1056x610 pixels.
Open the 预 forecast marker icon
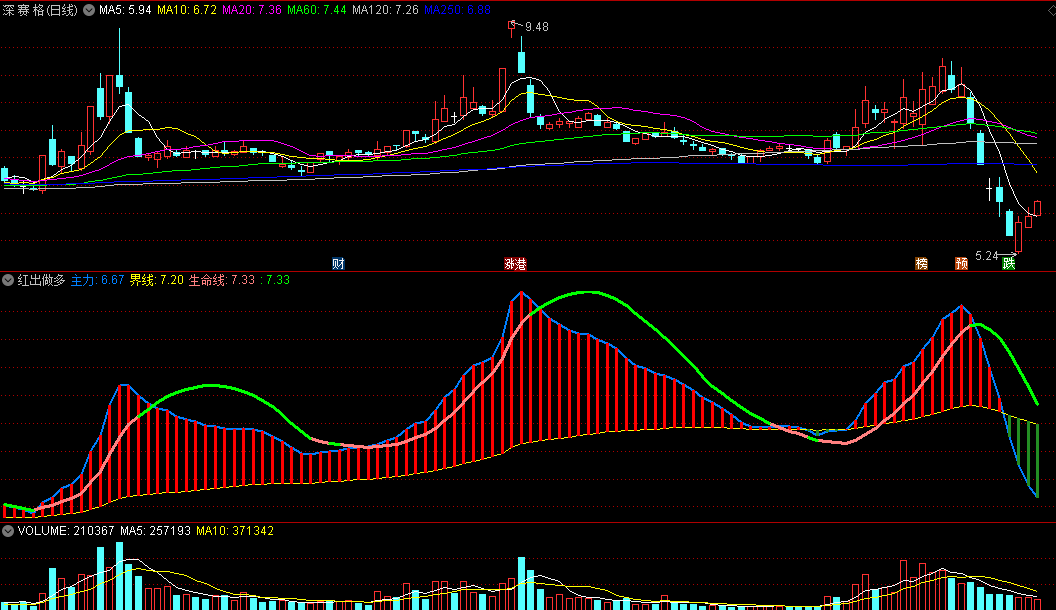tap(962, 264)
